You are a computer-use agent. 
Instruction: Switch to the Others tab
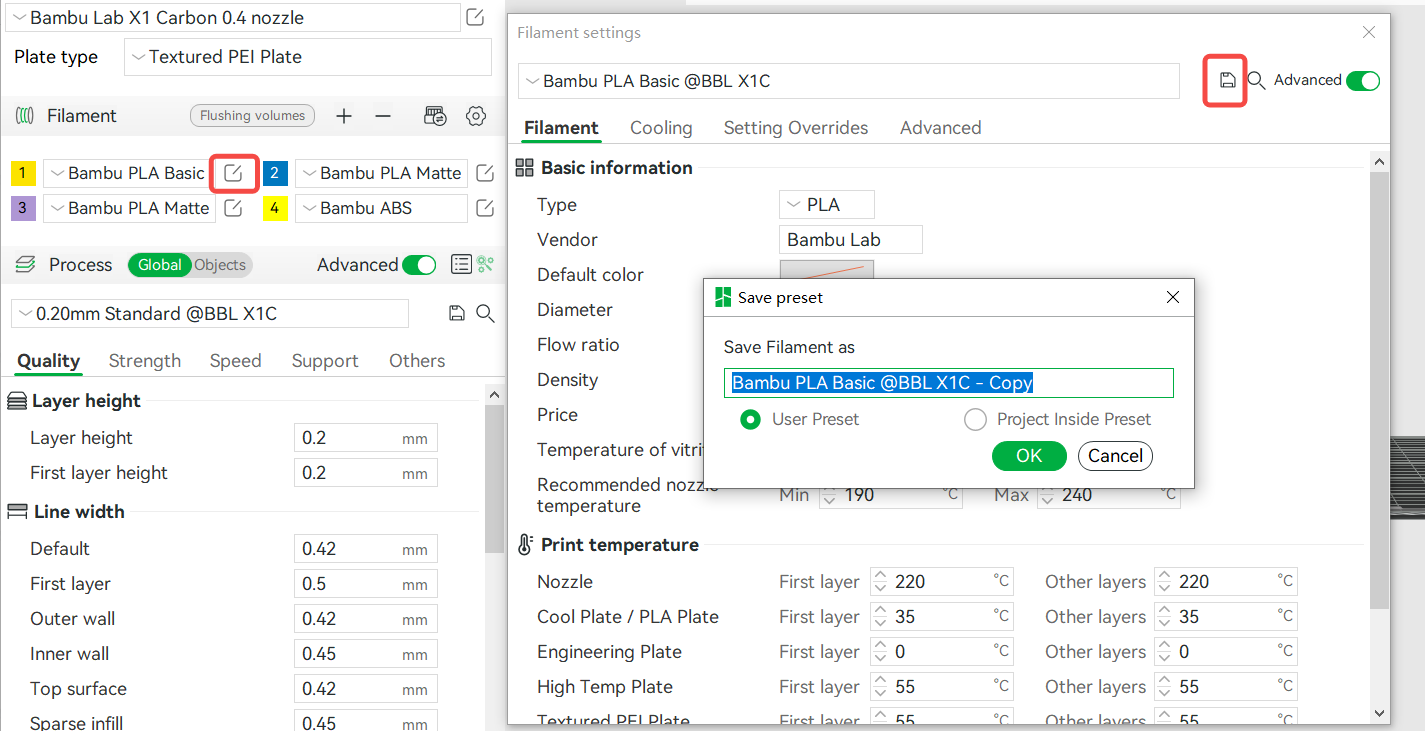point(417,361)
